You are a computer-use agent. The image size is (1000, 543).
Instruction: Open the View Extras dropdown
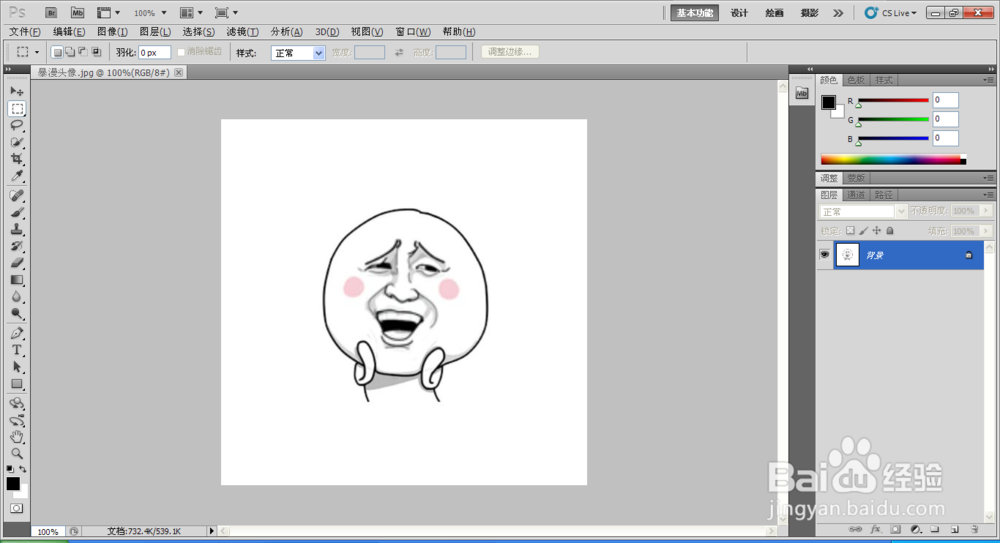coord(108,13)
